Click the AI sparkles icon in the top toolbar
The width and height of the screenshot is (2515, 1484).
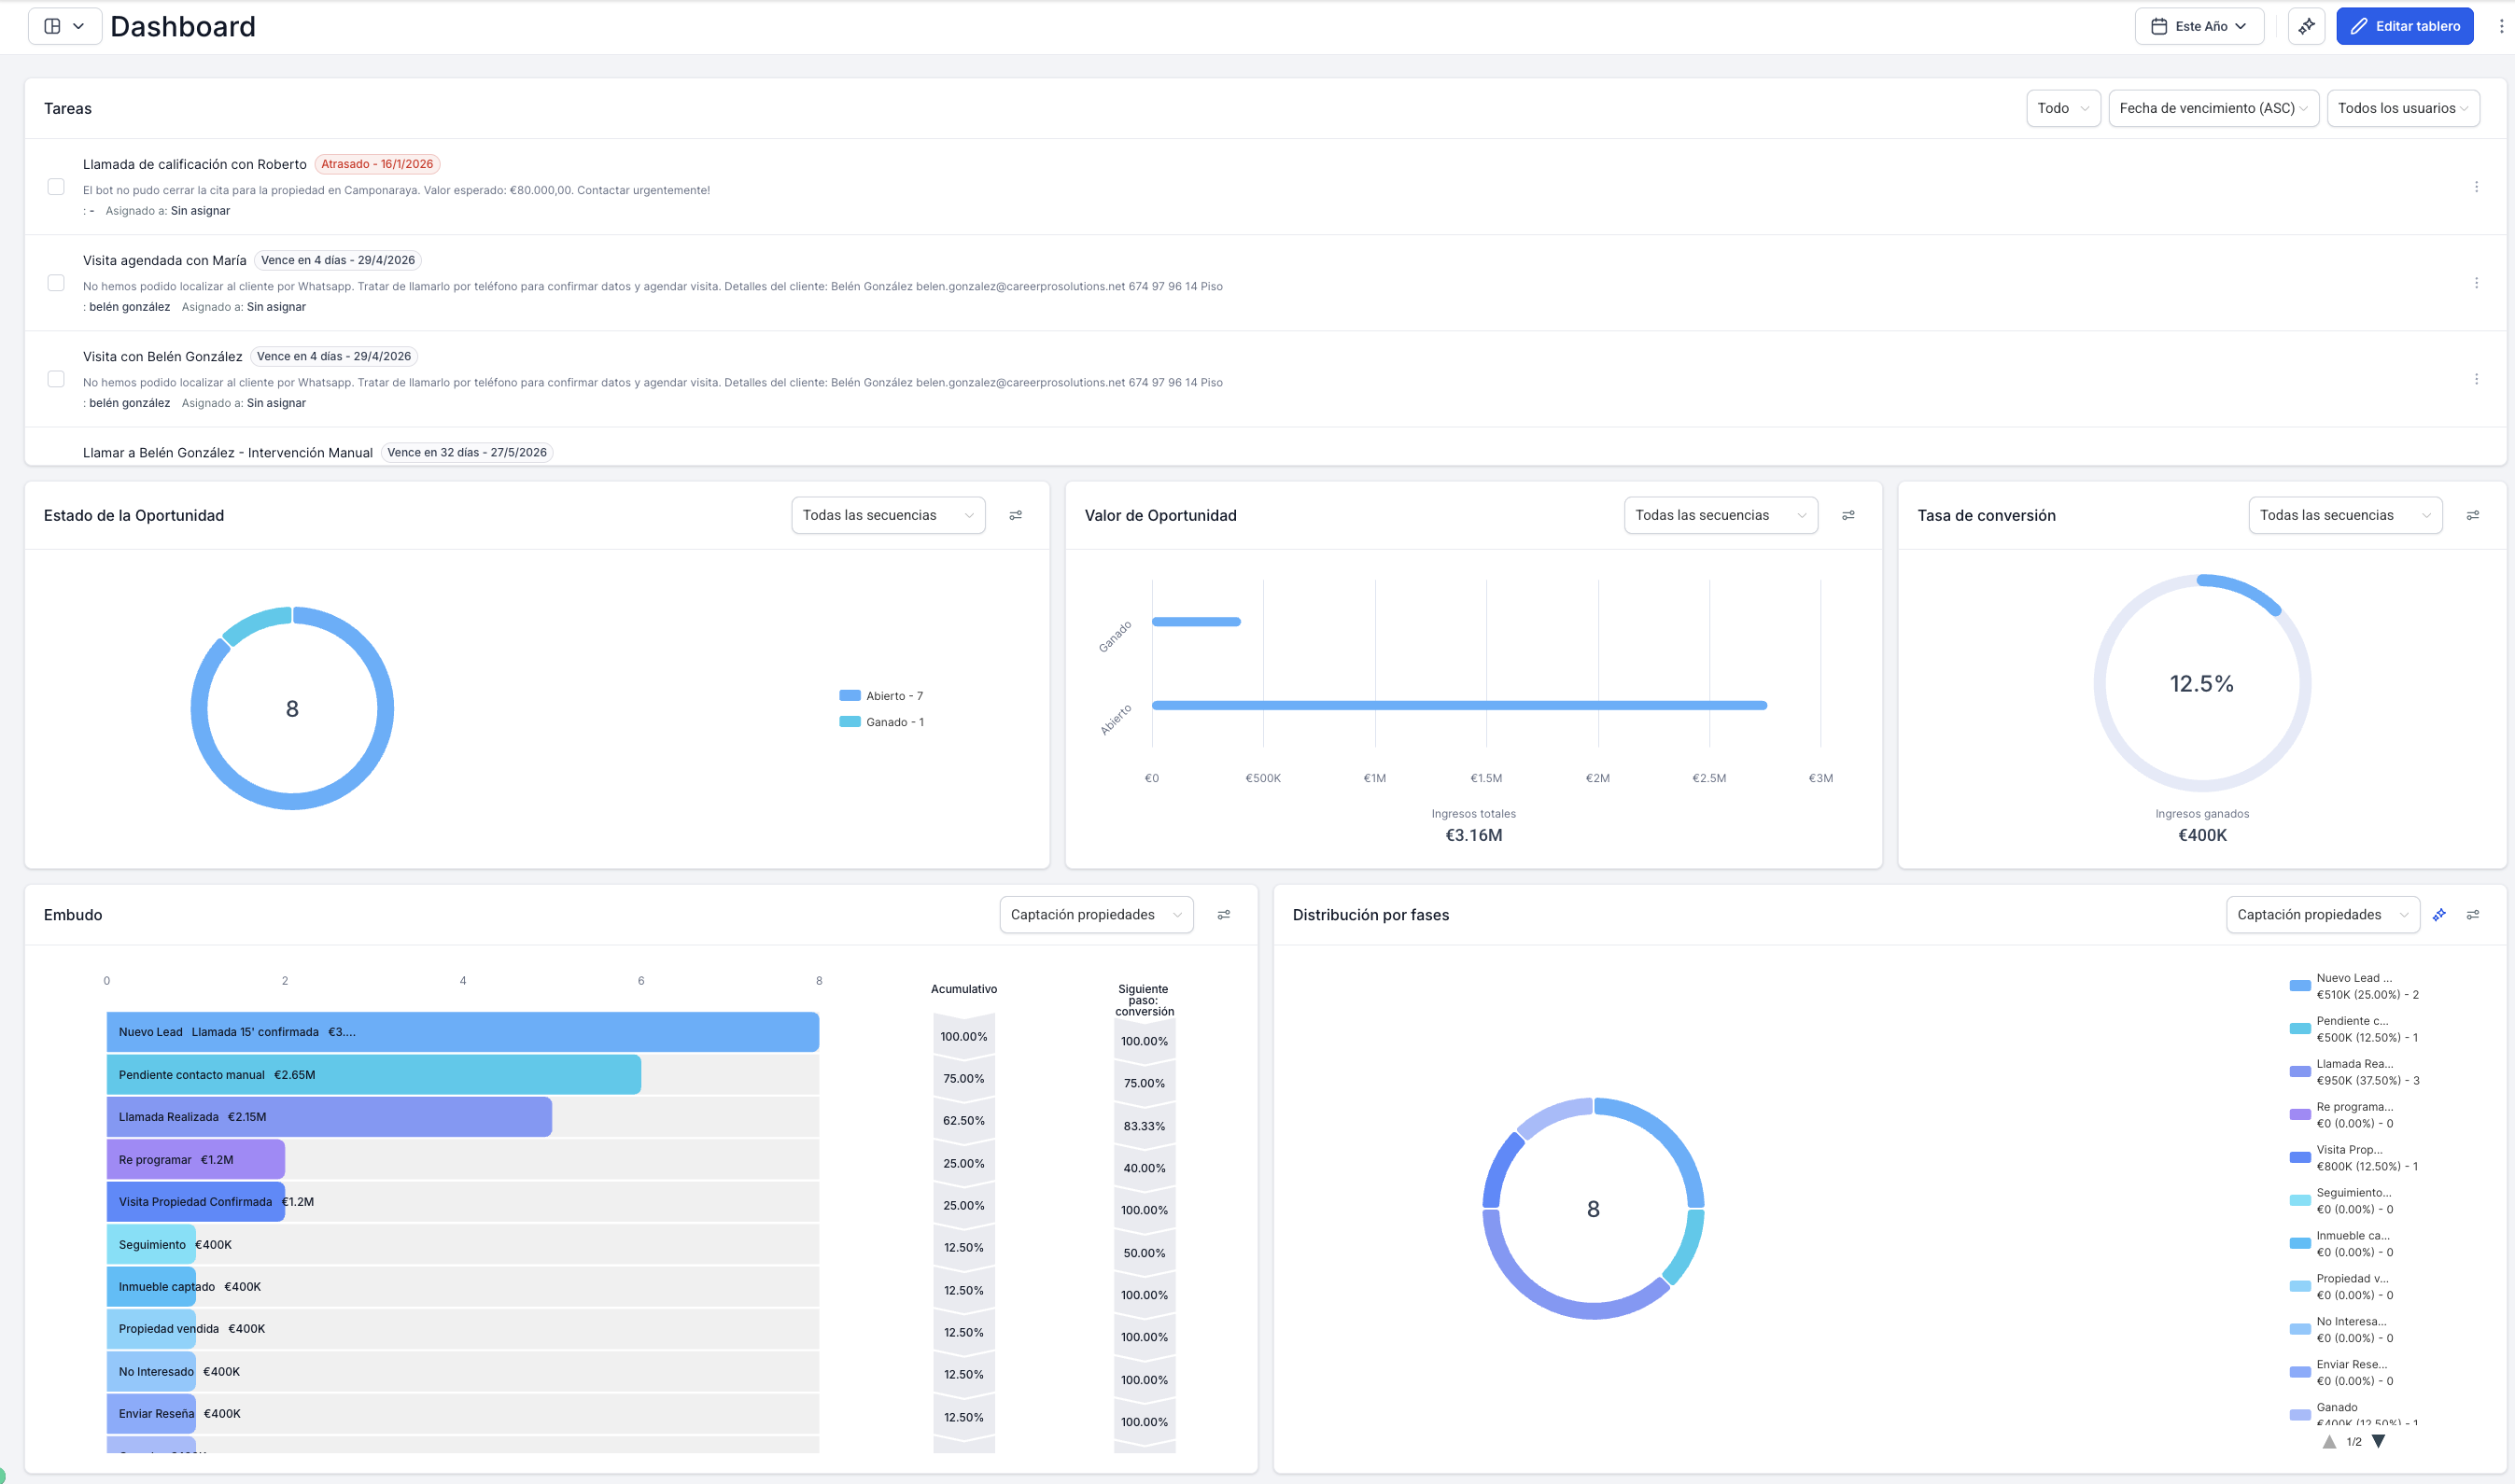coord(2307,26)
